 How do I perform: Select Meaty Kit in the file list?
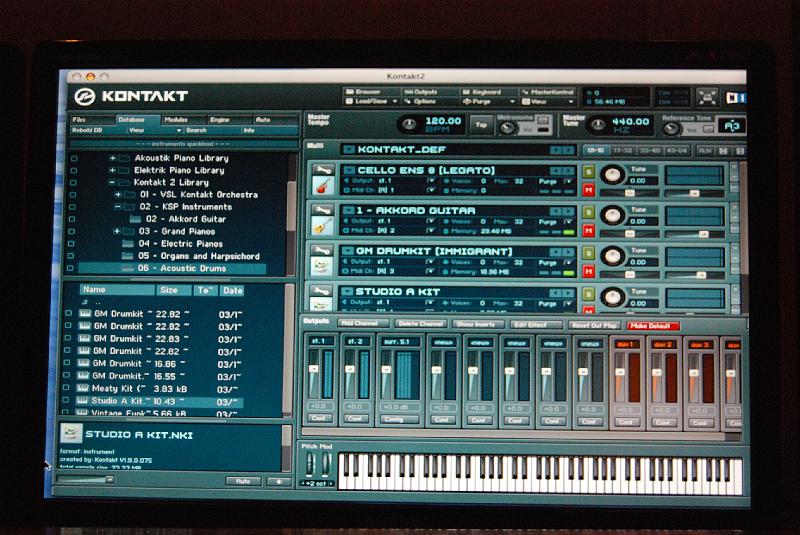pos(118,388)
